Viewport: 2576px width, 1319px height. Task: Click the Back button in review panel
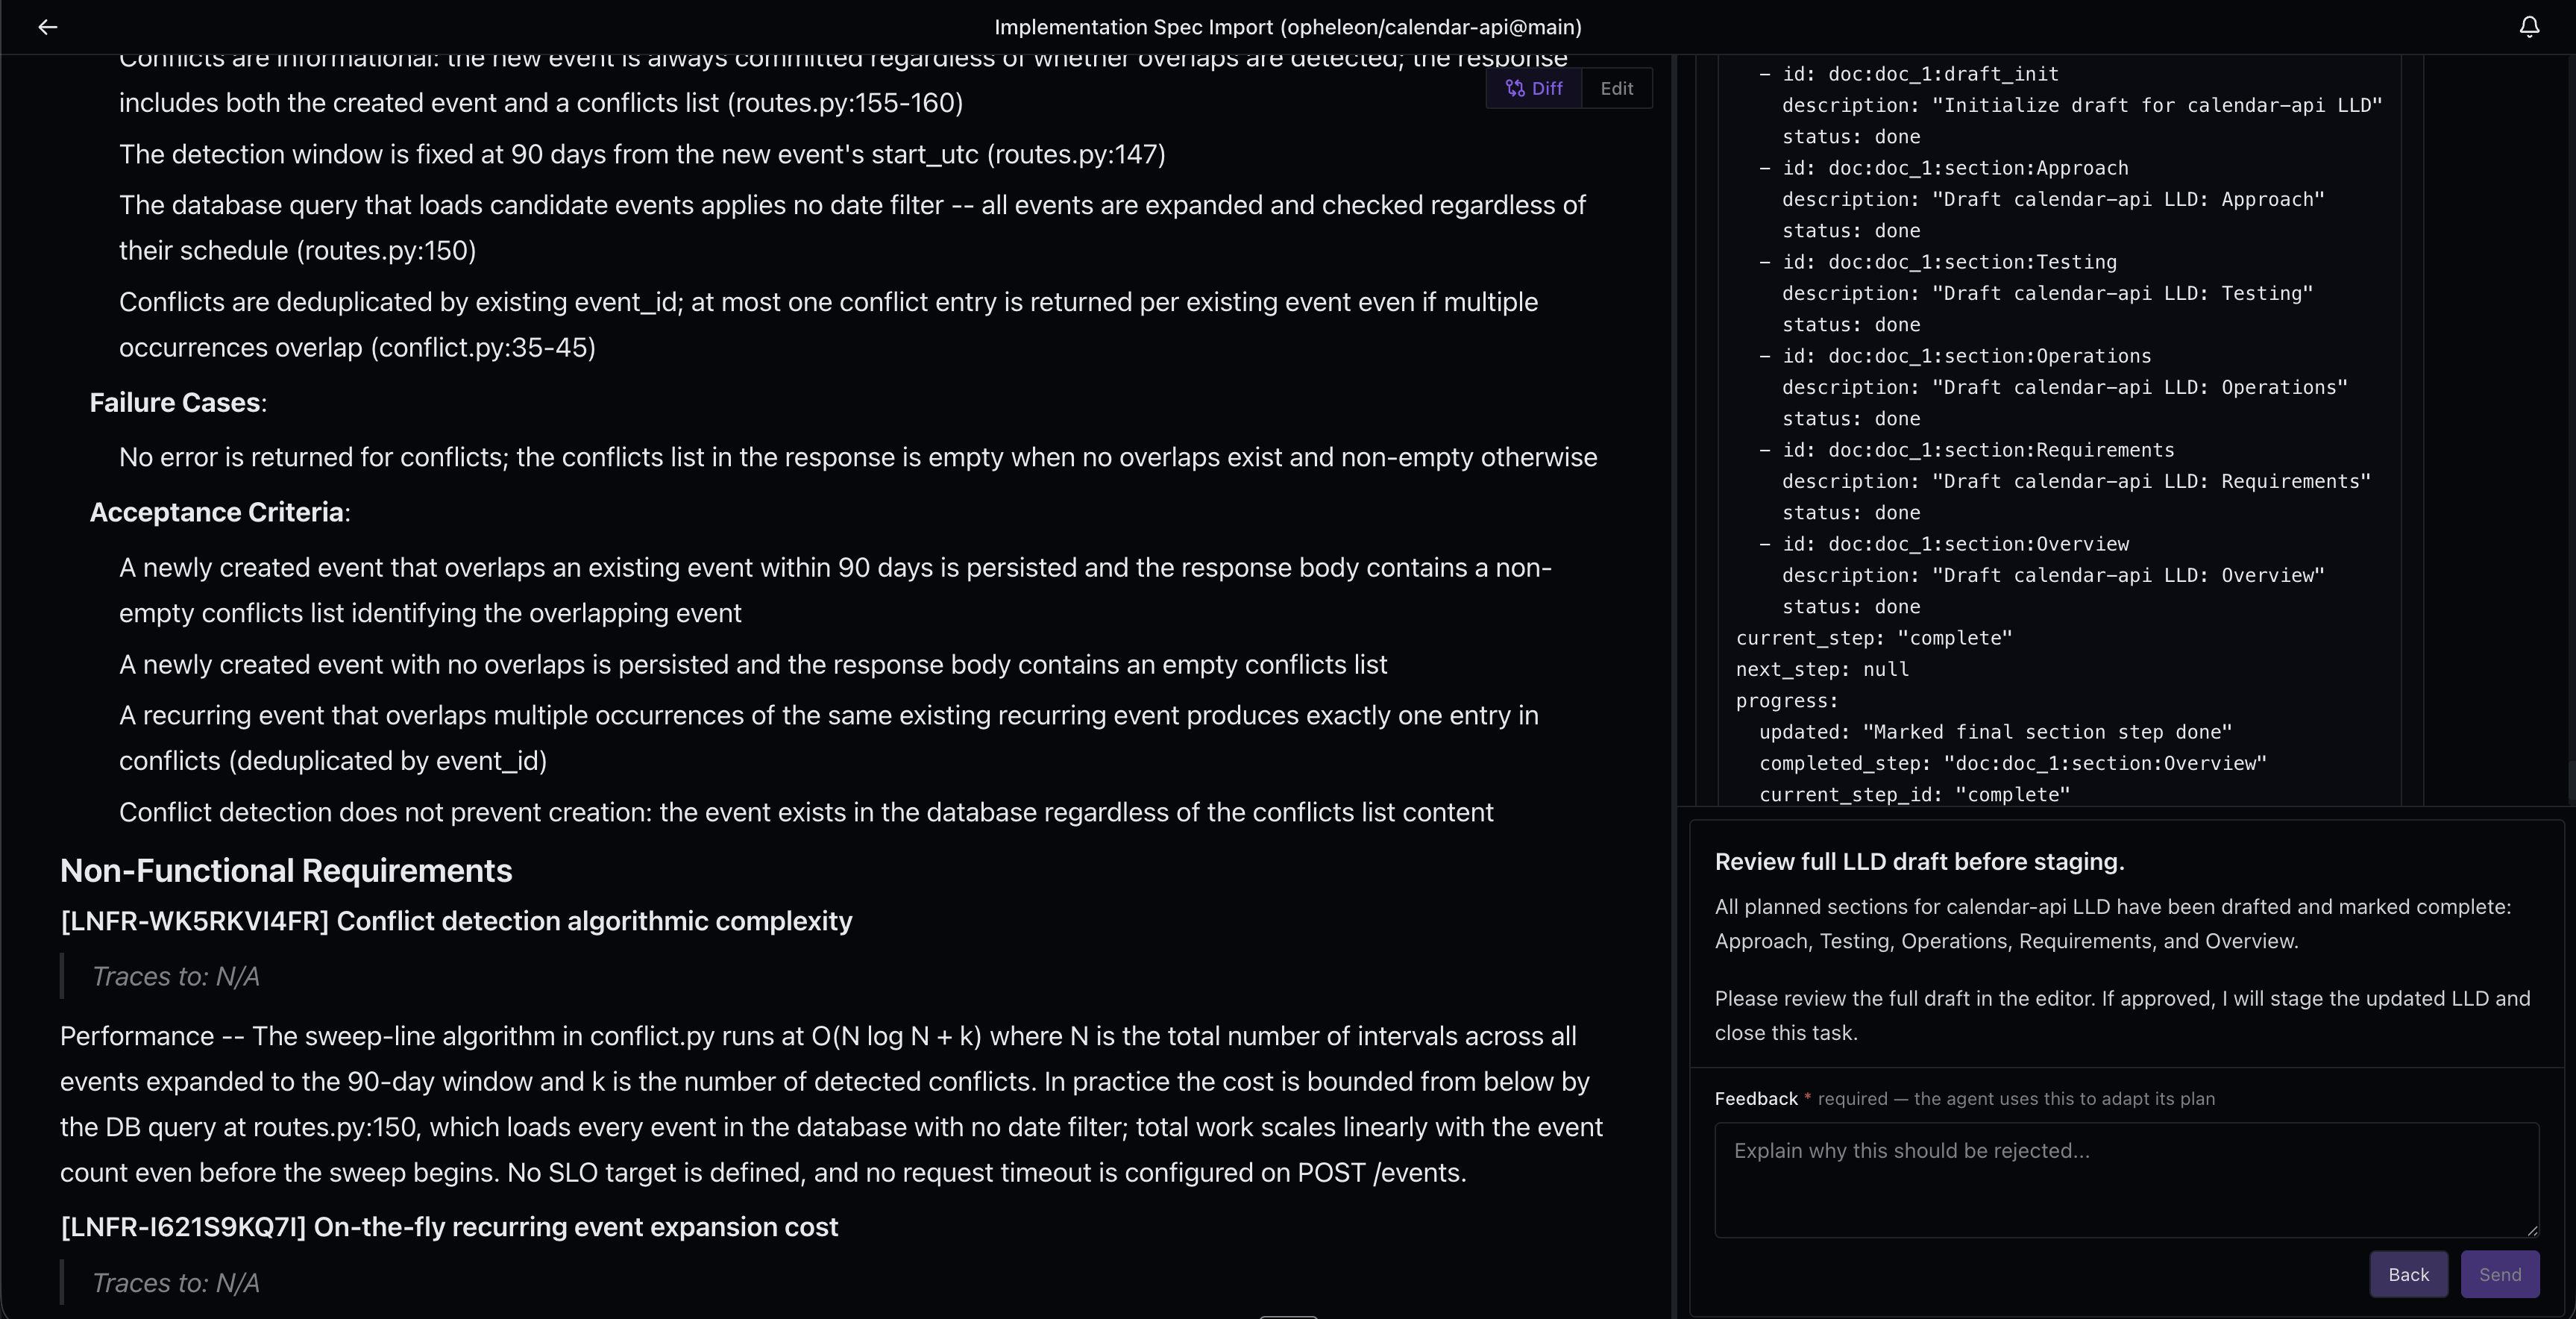click(x=2408, y=1274)
